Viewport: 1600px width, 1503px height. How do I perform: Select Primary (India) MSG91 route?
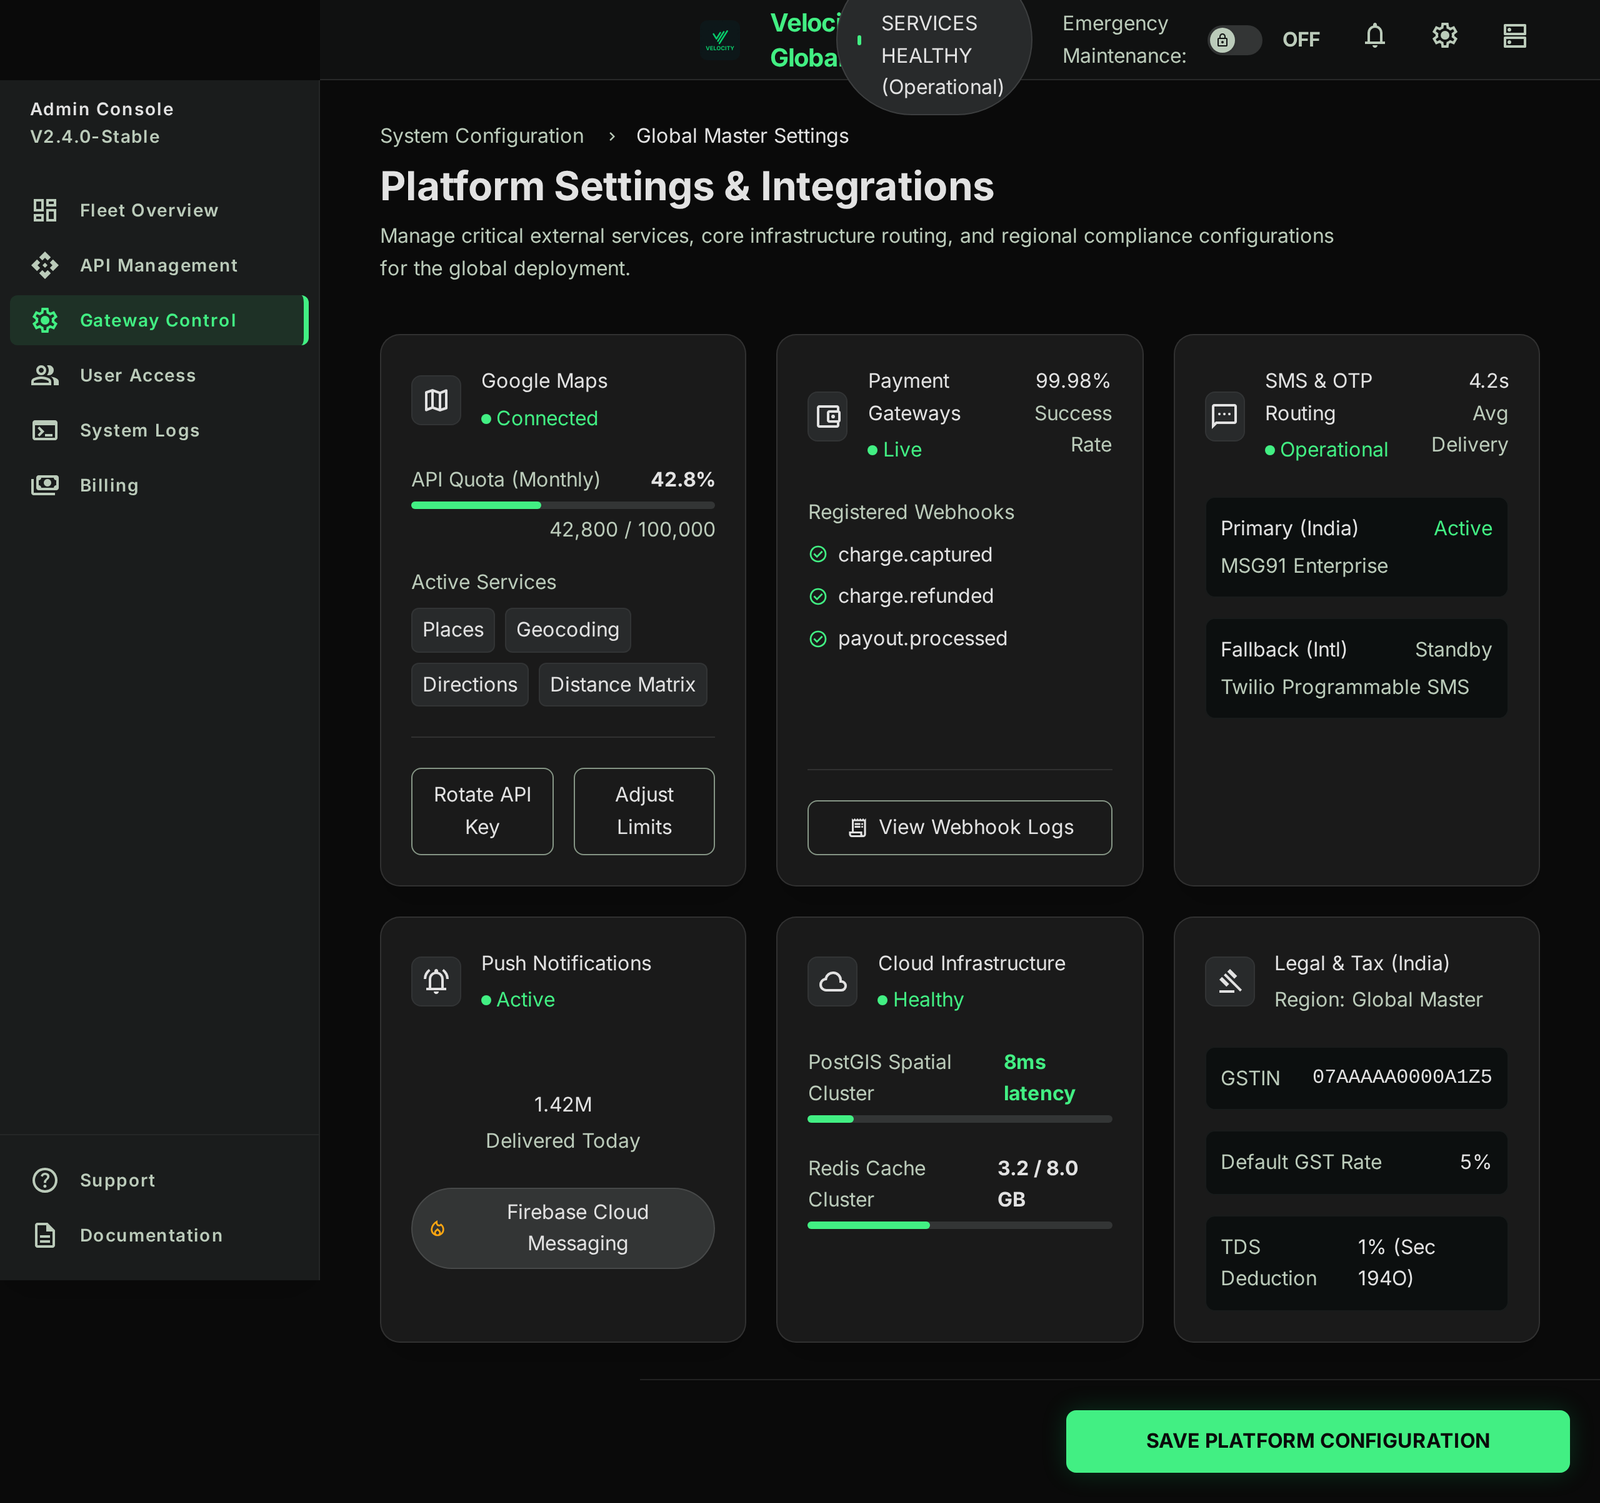(1356, 547)
